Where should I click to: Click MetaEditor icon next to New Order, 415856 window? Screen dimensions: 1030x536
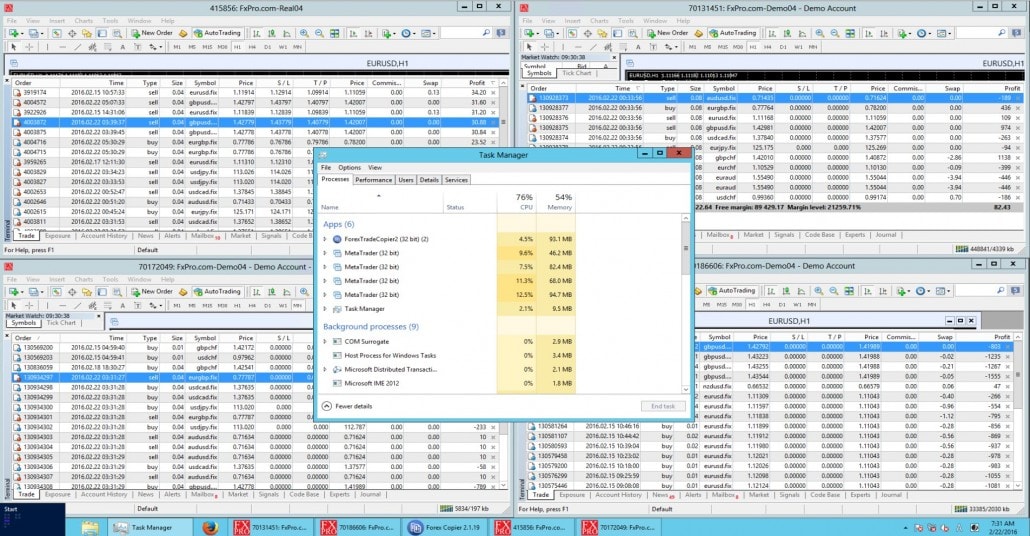point(183,33)
